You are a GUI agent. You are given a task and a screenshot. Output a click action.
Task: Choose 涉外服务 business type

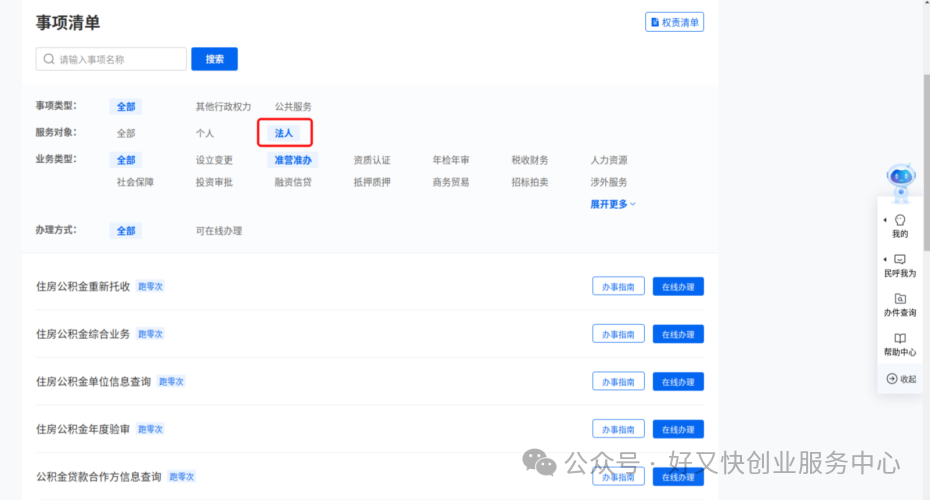pos(609,182)
